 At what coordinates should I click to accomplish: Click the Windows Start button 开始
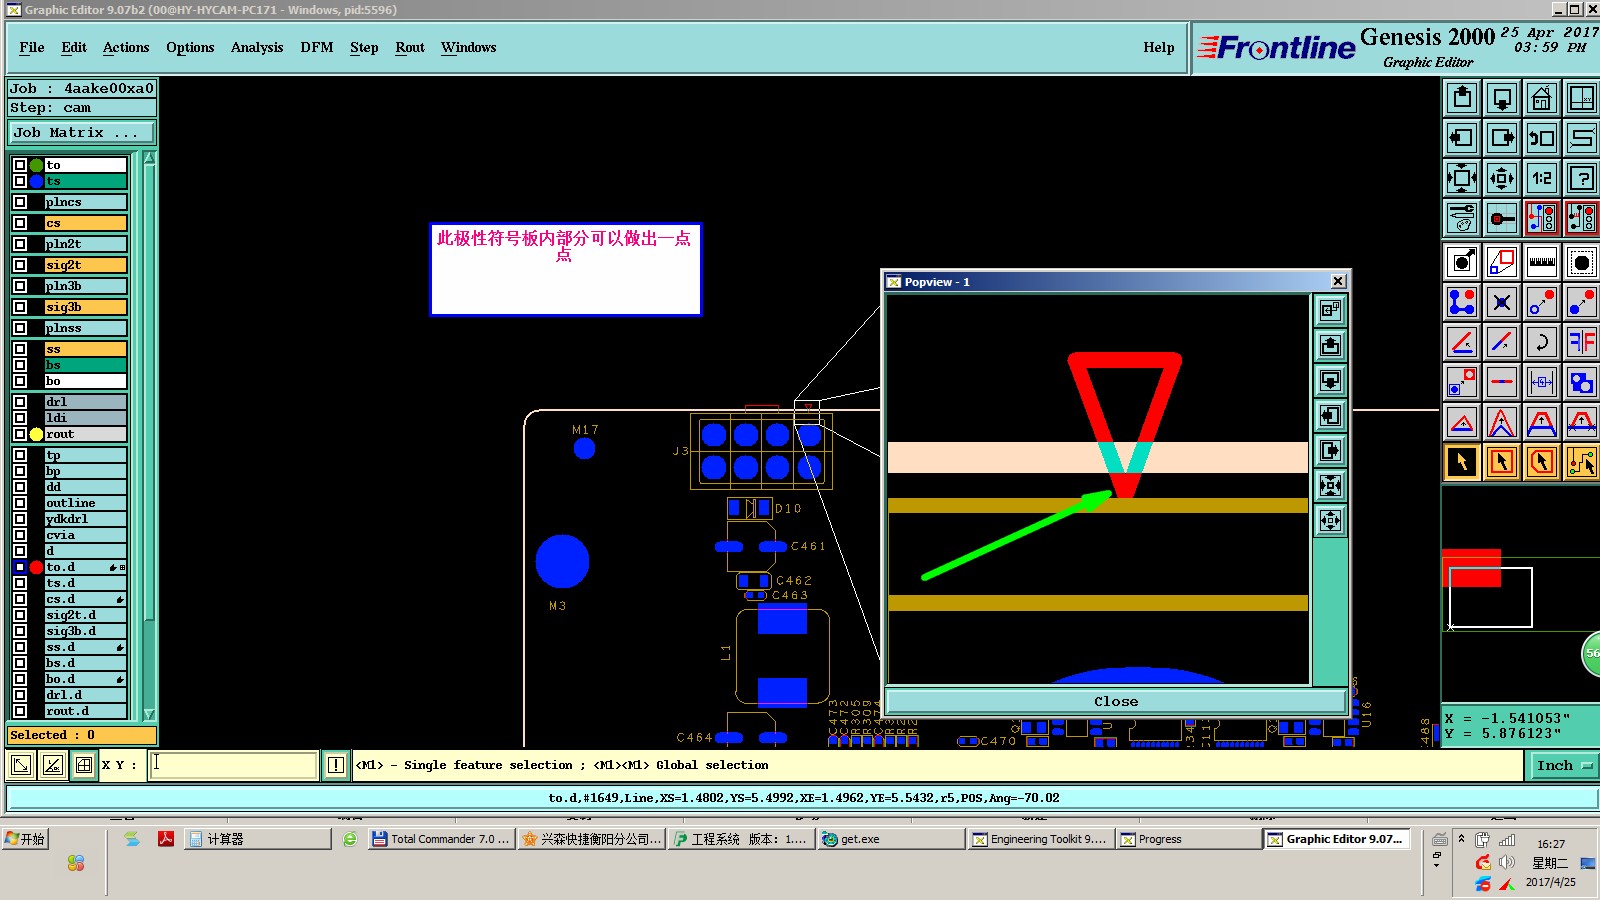26,839
